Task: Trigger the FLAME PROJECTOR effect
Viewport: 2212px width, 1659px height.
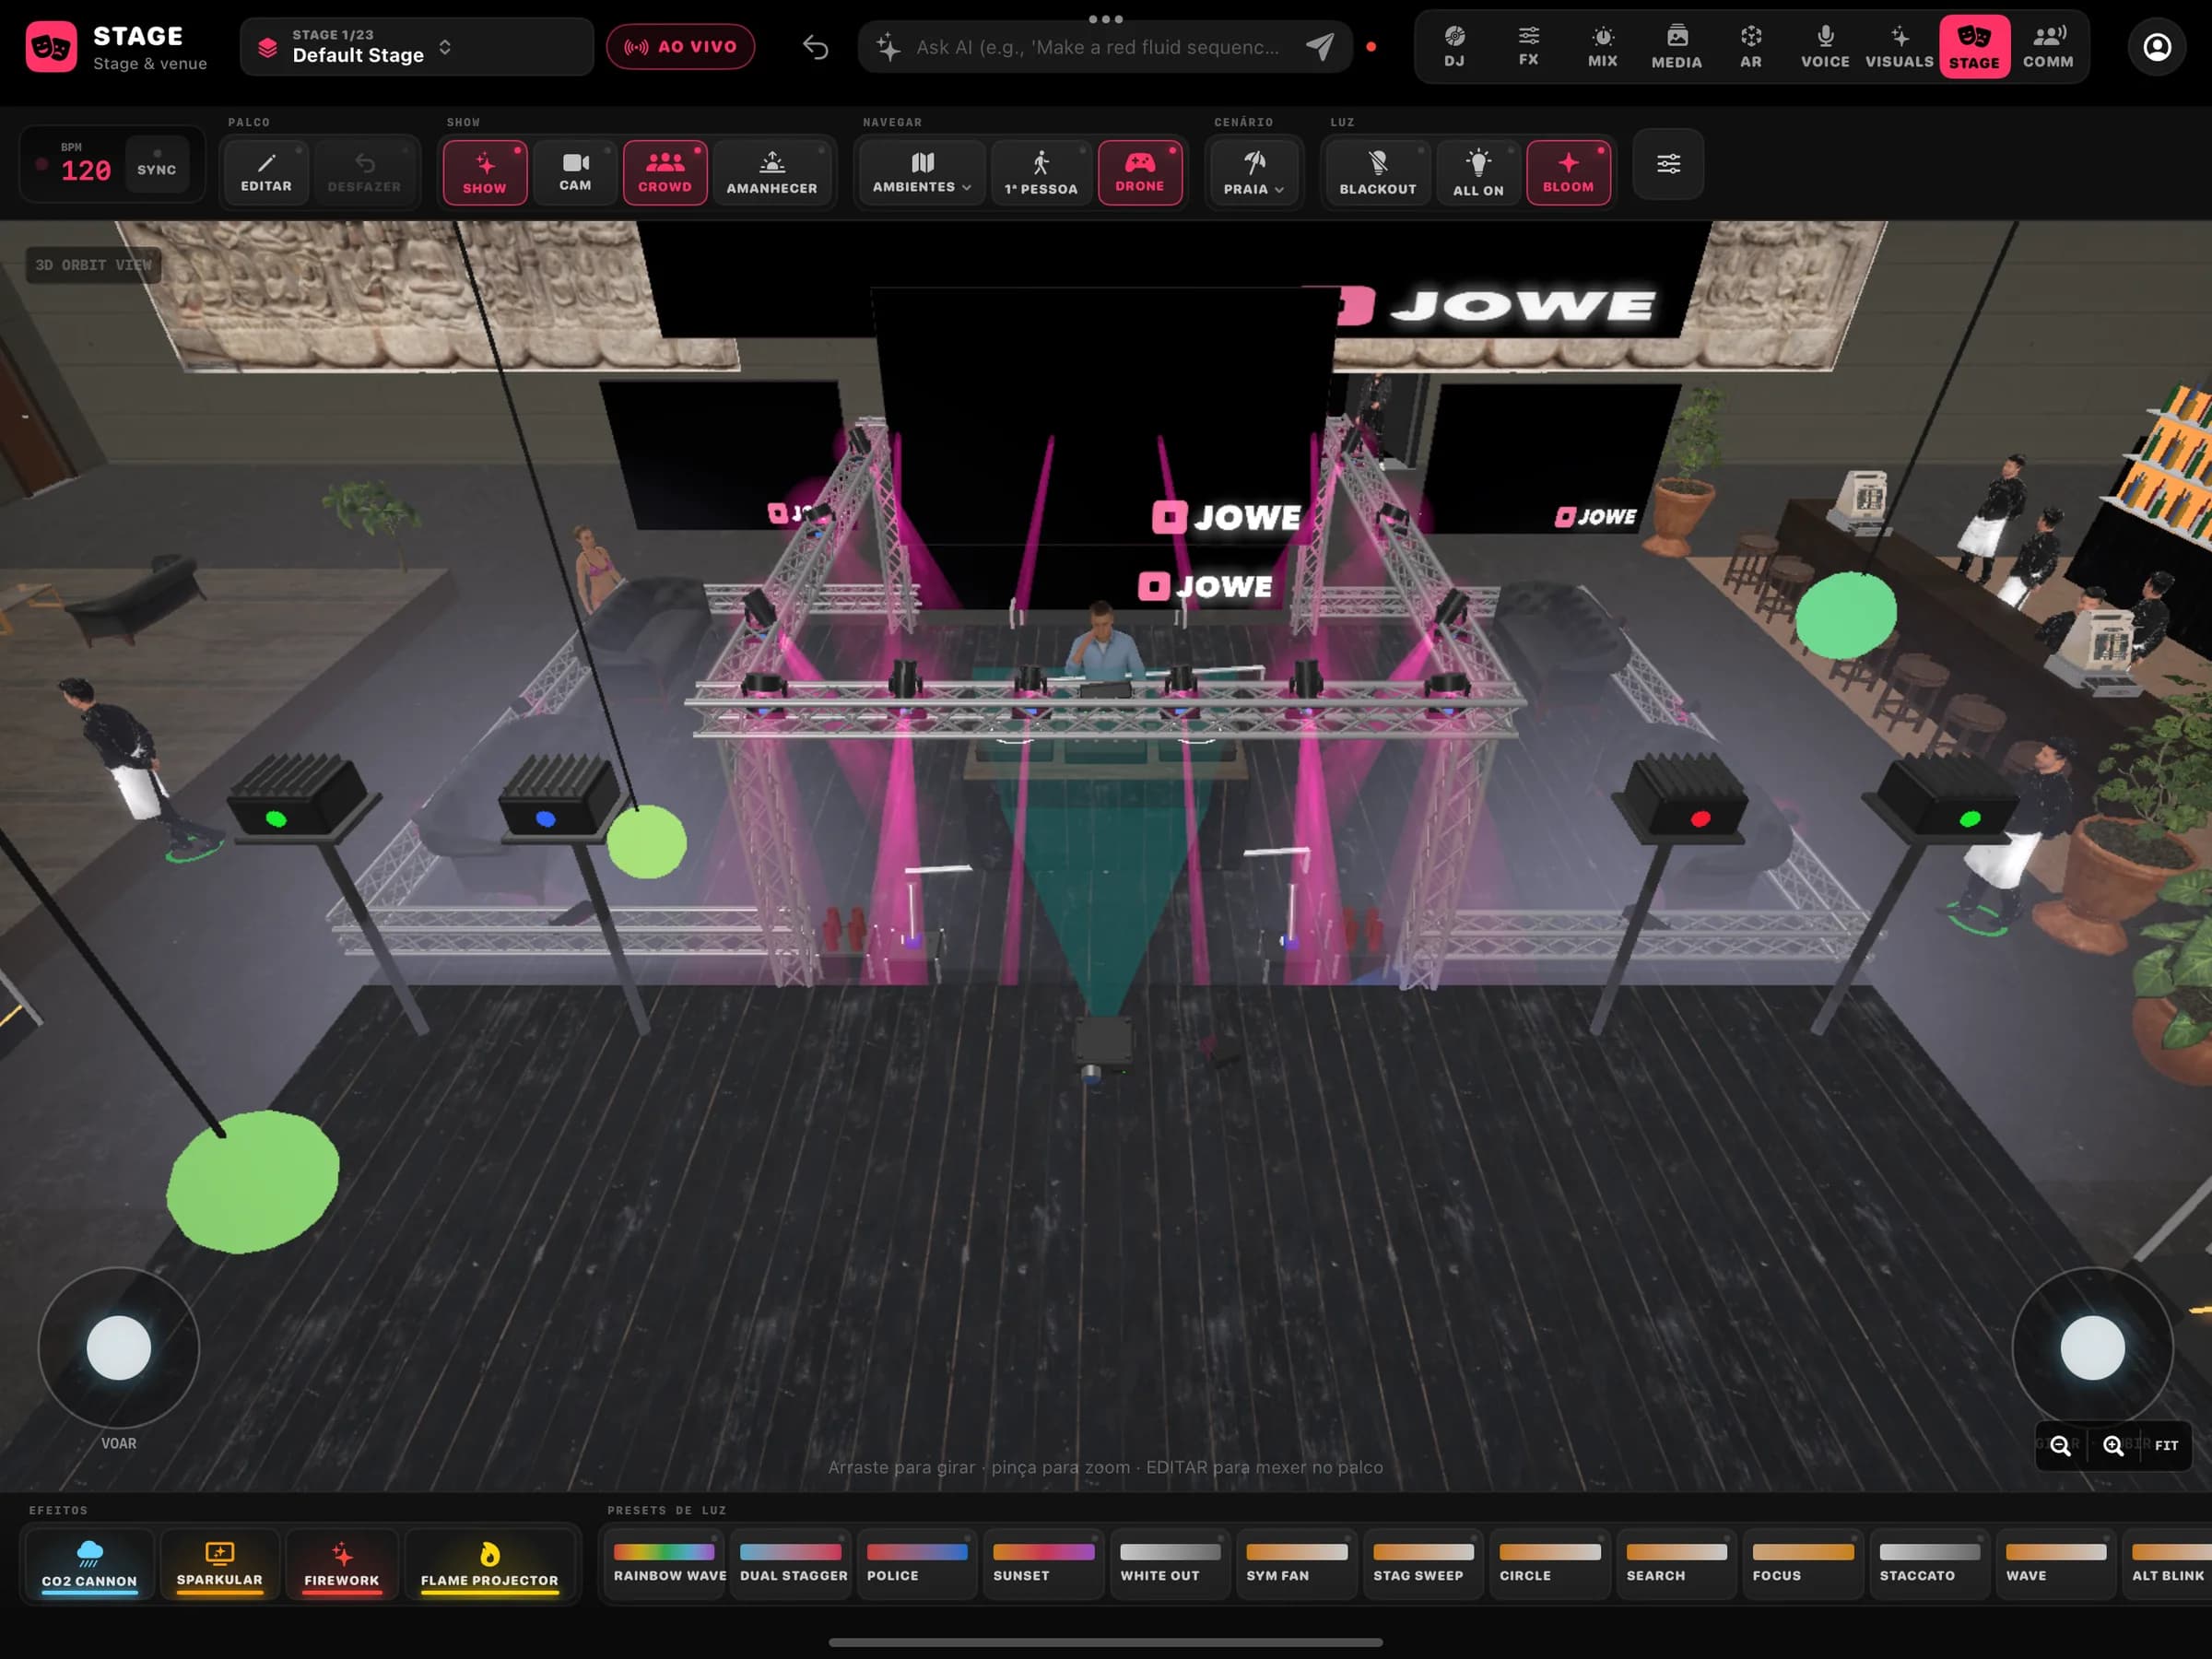Action: pos(490,1565)
